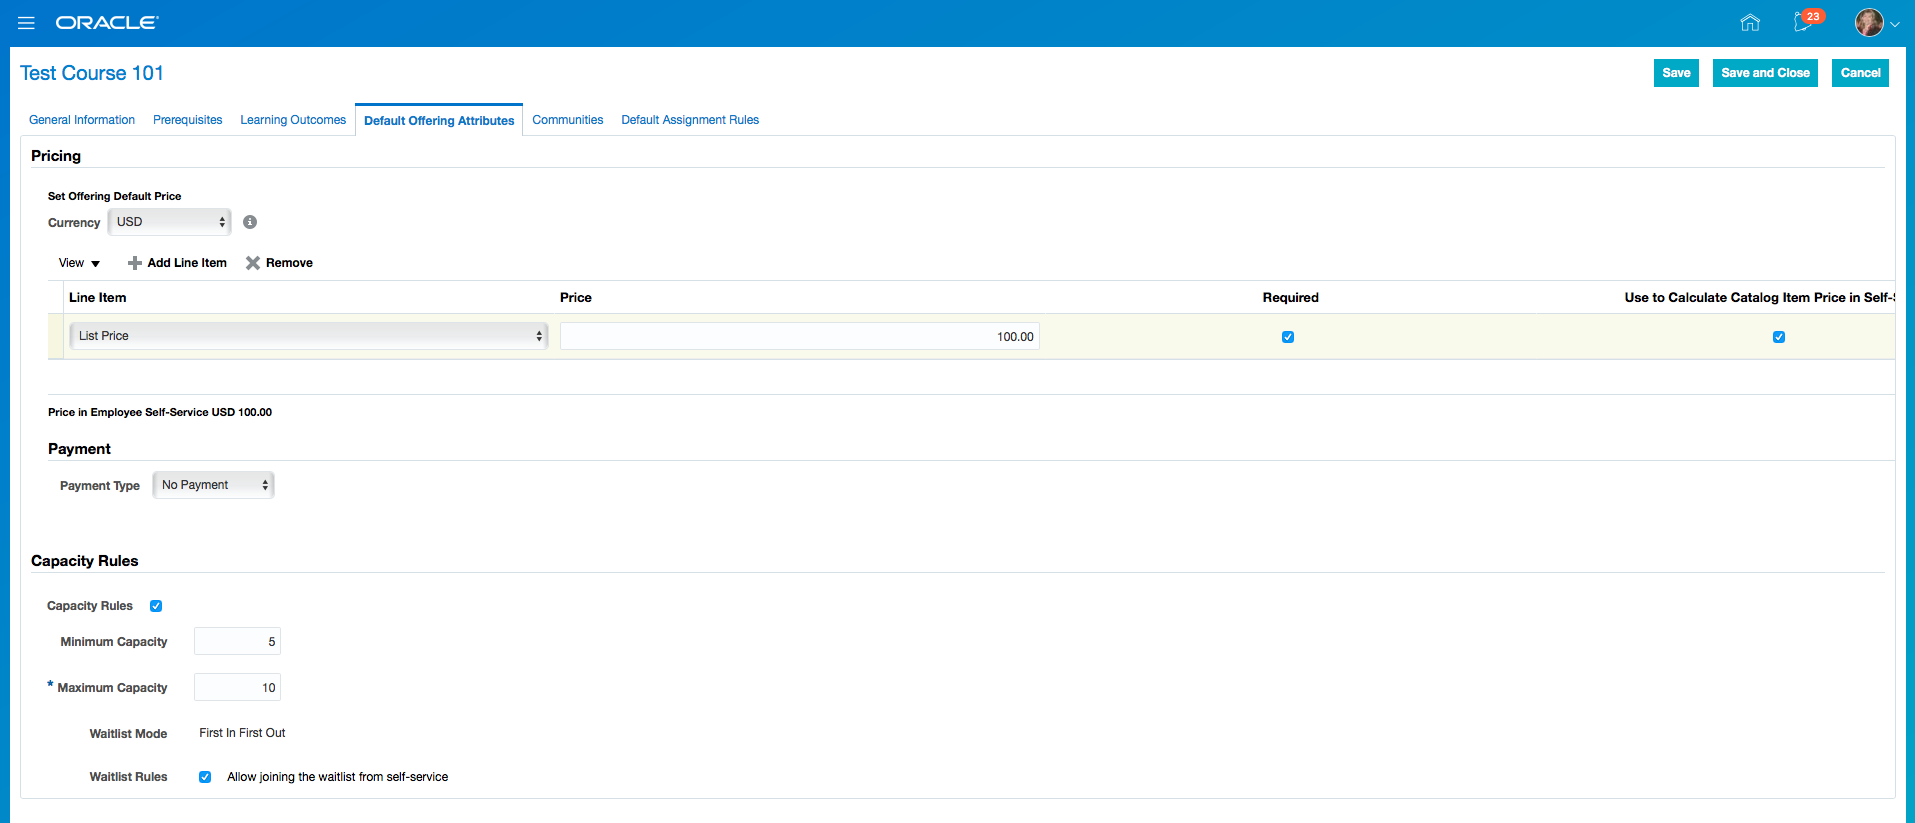Click the Price input field showing 100.00

800,336
